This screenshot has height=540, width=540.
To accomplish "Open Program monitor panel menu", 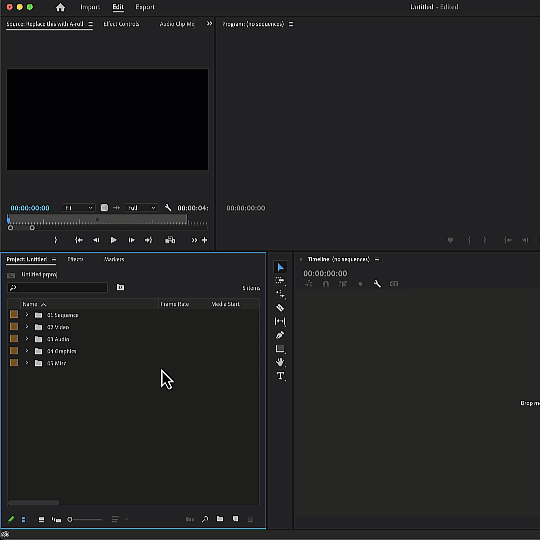I will pos(291,24).
